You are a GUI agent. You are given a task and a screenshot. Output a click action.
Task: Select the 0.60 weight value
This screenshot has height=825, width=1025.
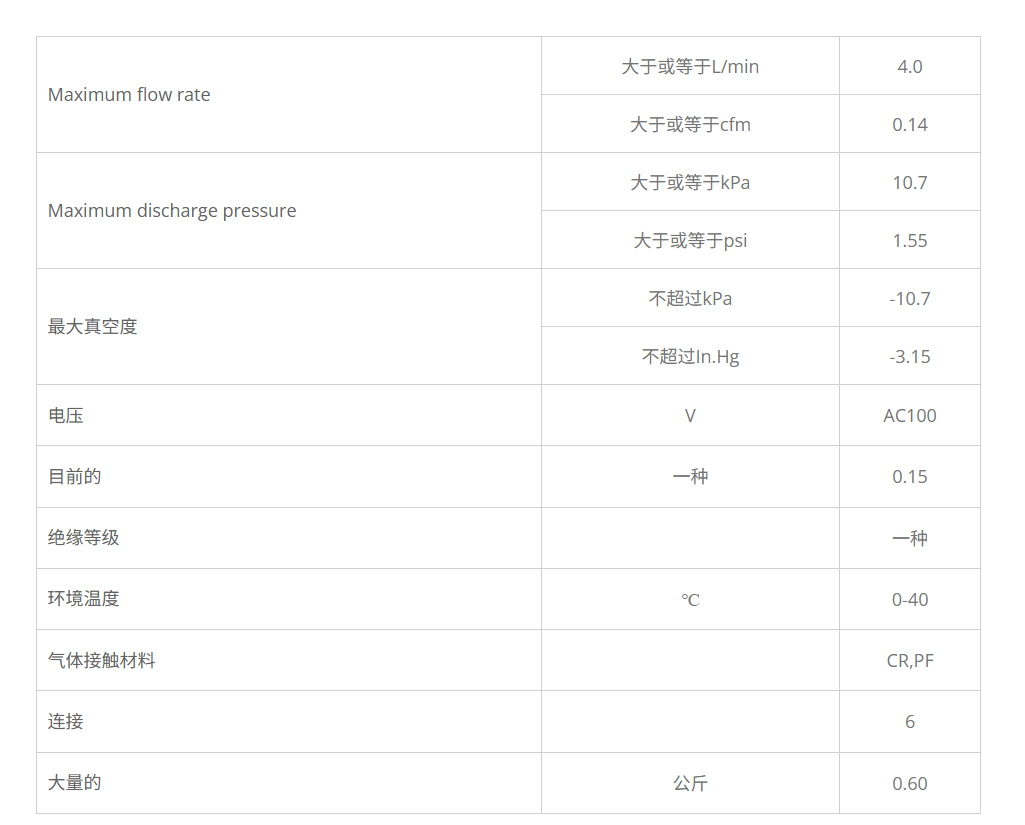(910, 784)
